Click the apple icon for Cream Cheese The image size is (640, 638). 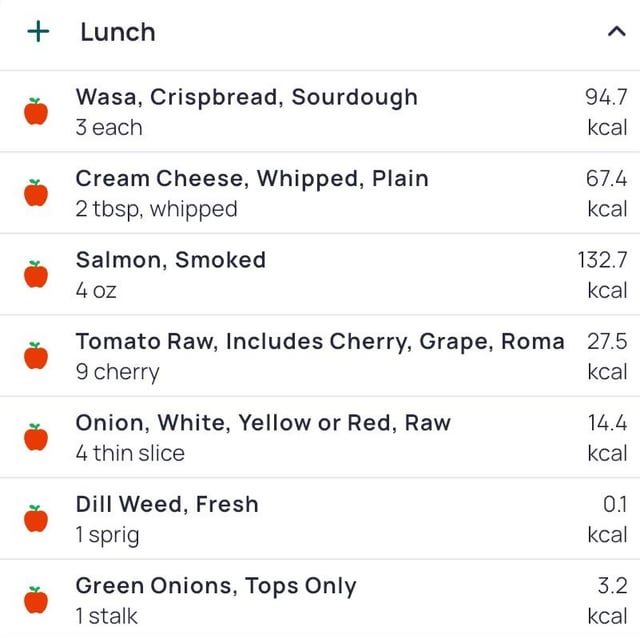pyautogui.click(x=36, y=192)
